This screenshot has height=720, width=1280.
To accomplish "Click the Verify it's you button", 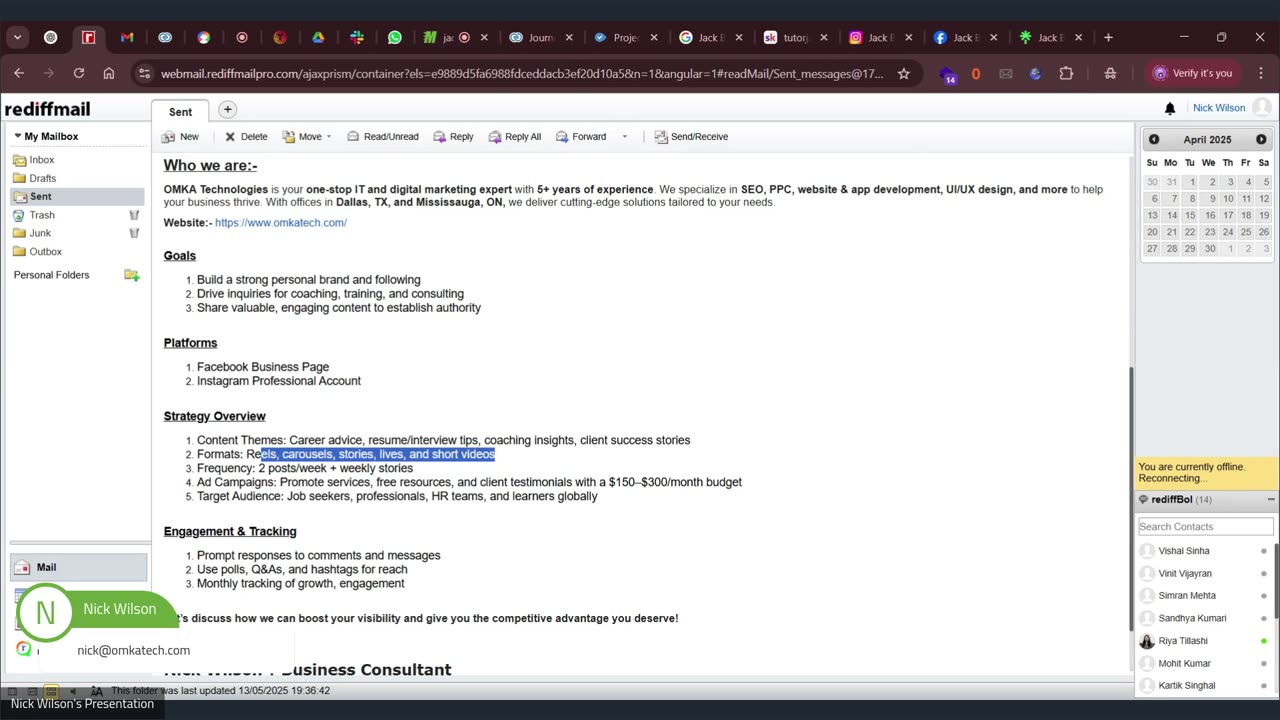I will point(1192,73).
